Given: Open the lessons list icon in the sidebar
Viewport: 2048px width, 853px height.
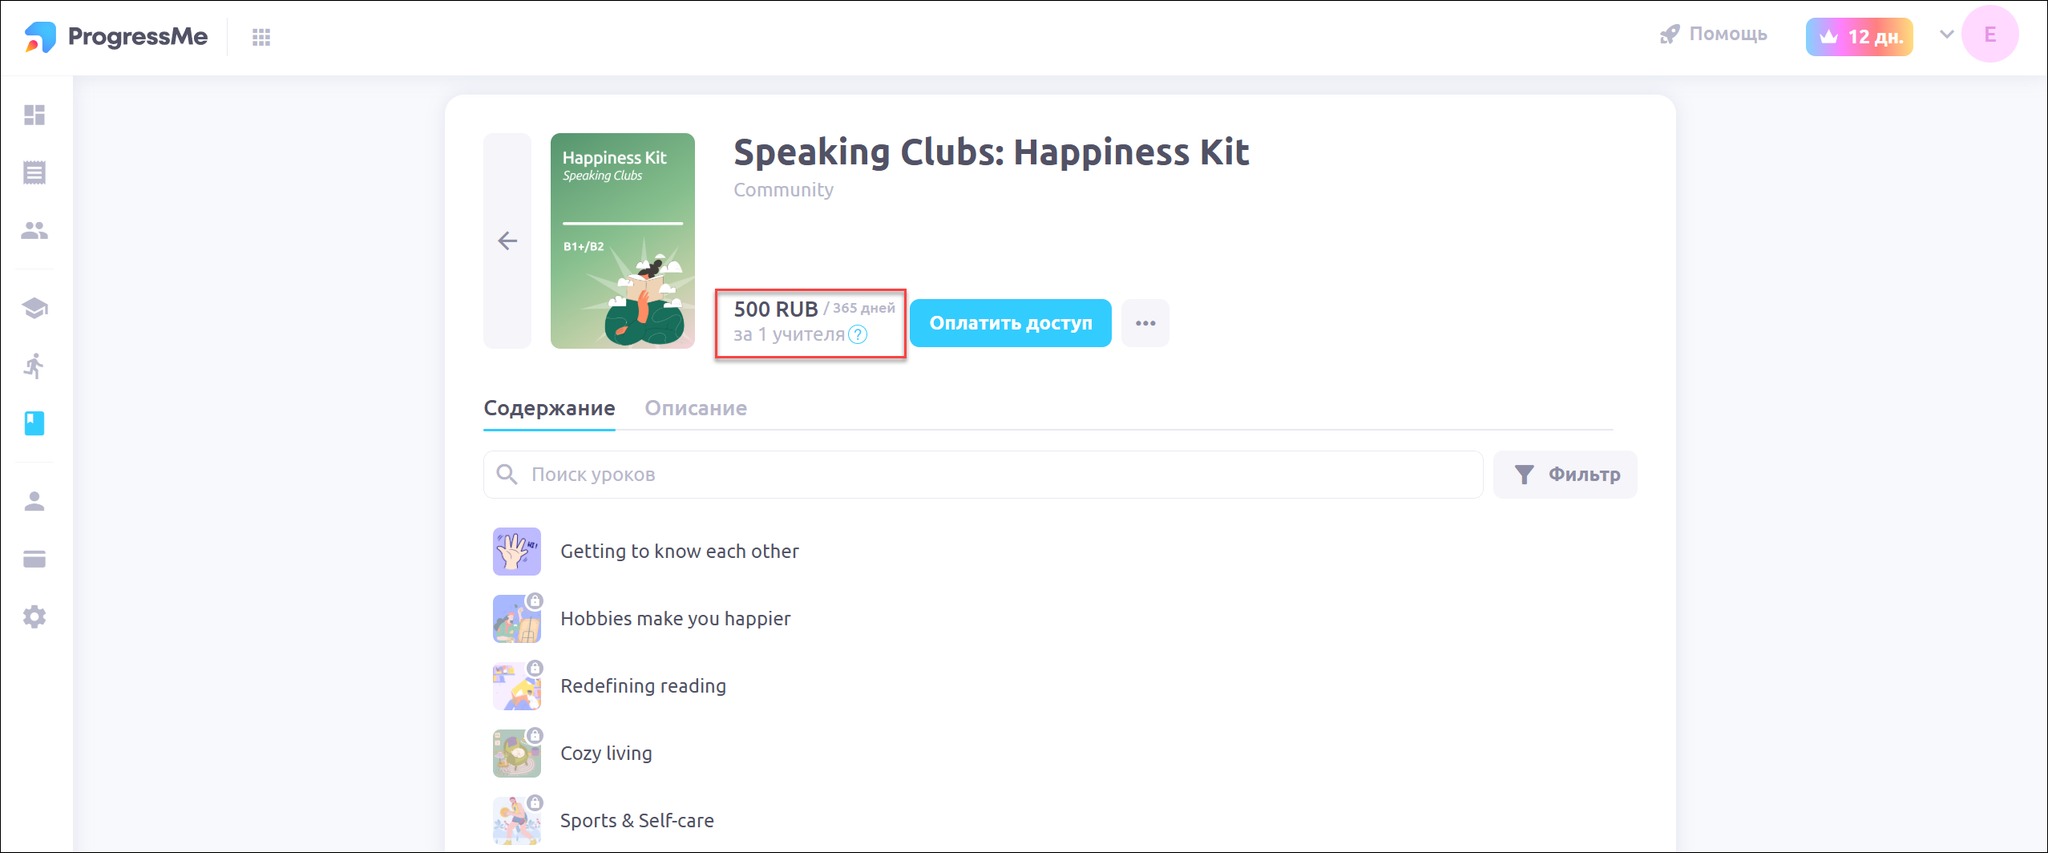Looking at the screenshot, I should point(35,173).
